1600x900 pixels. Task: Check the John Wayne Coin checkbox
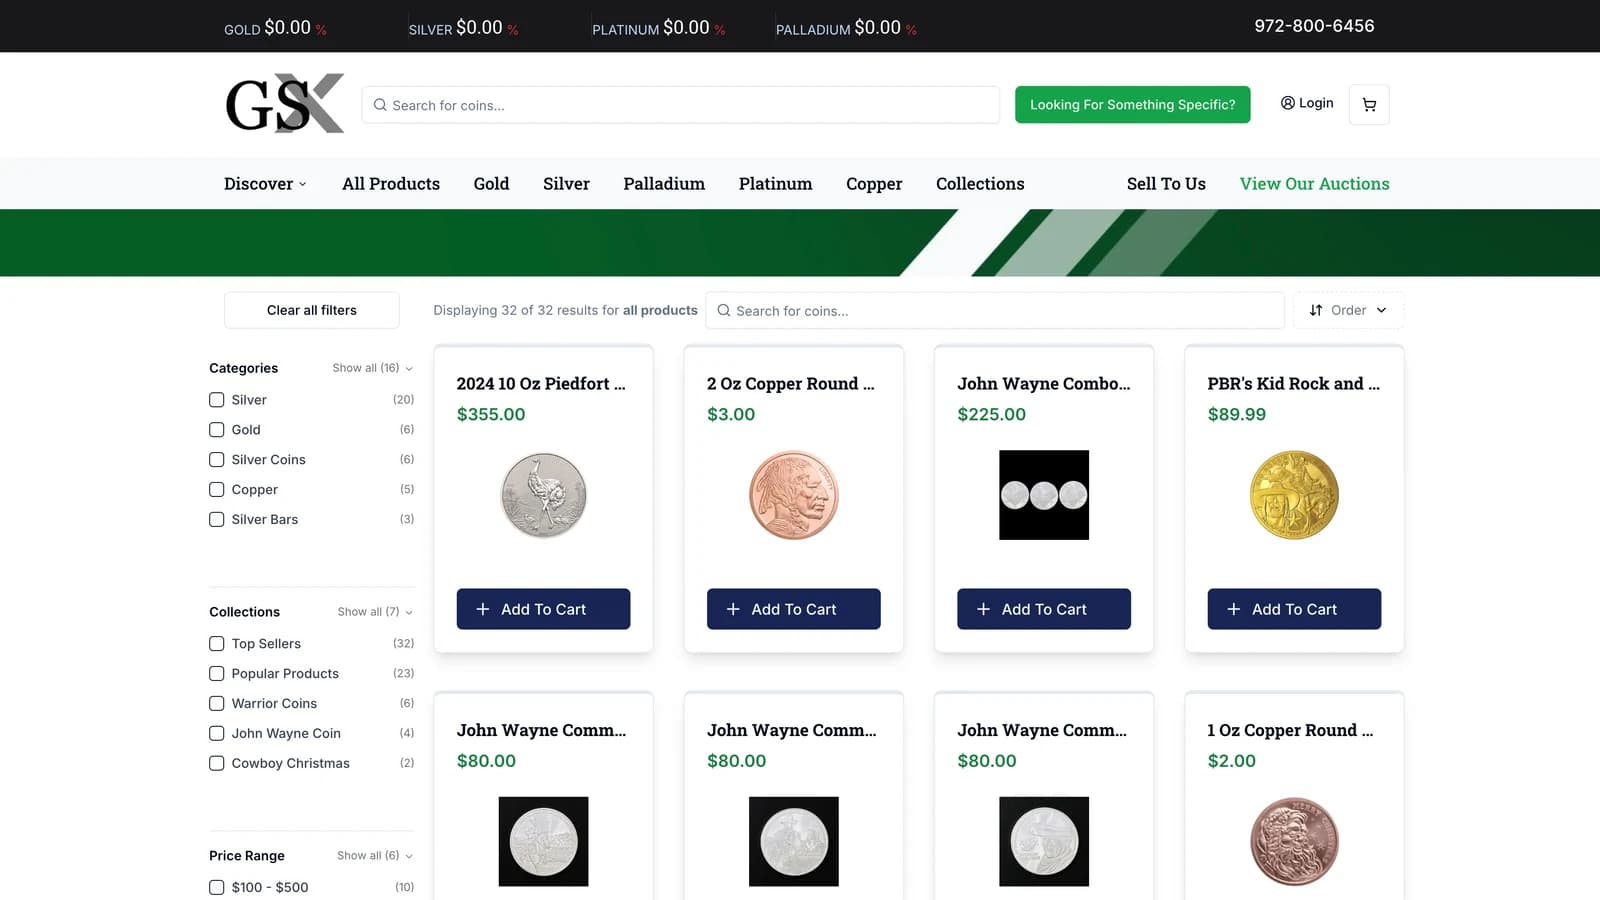pyautogui.click(x=216, y=734)
